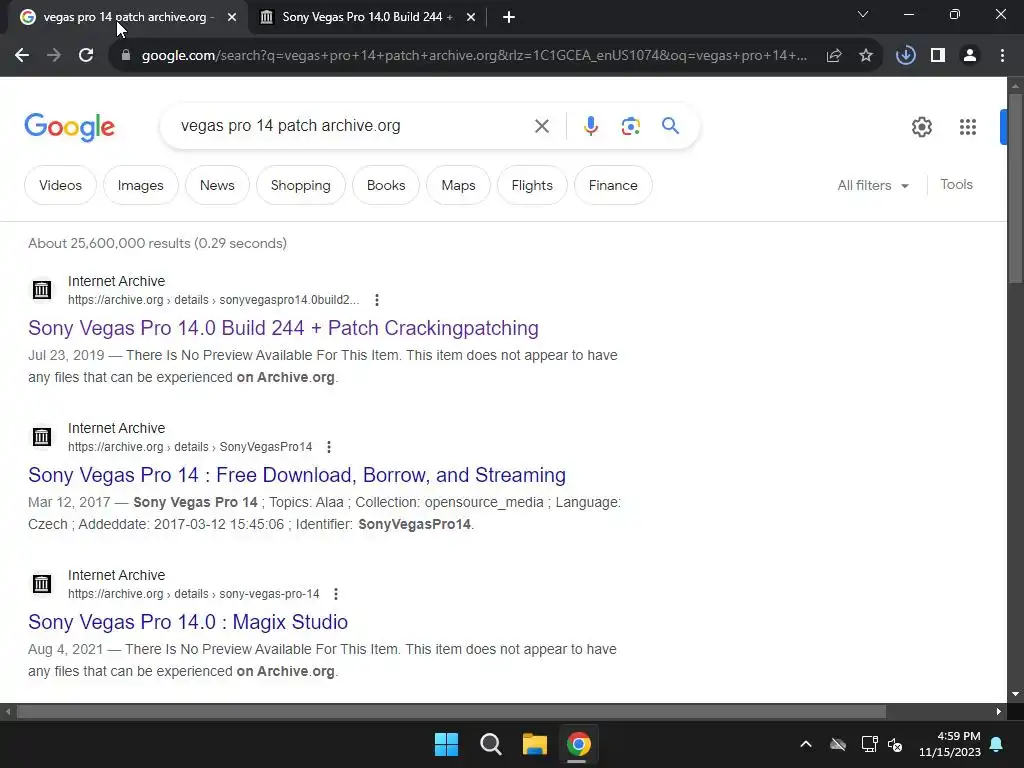1024x768 pixels.
Task: View site info via the lock icon
Action: point(125,56)
